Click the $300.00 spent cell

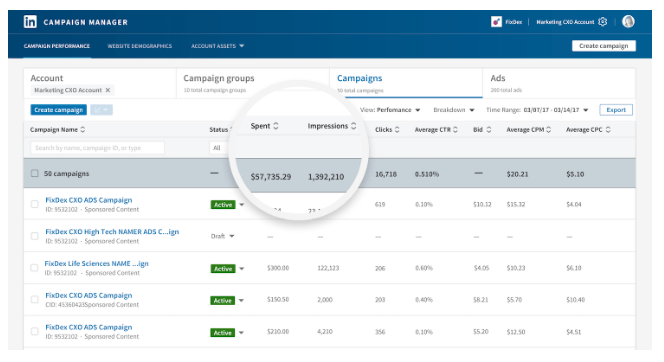tap(278, 268)
